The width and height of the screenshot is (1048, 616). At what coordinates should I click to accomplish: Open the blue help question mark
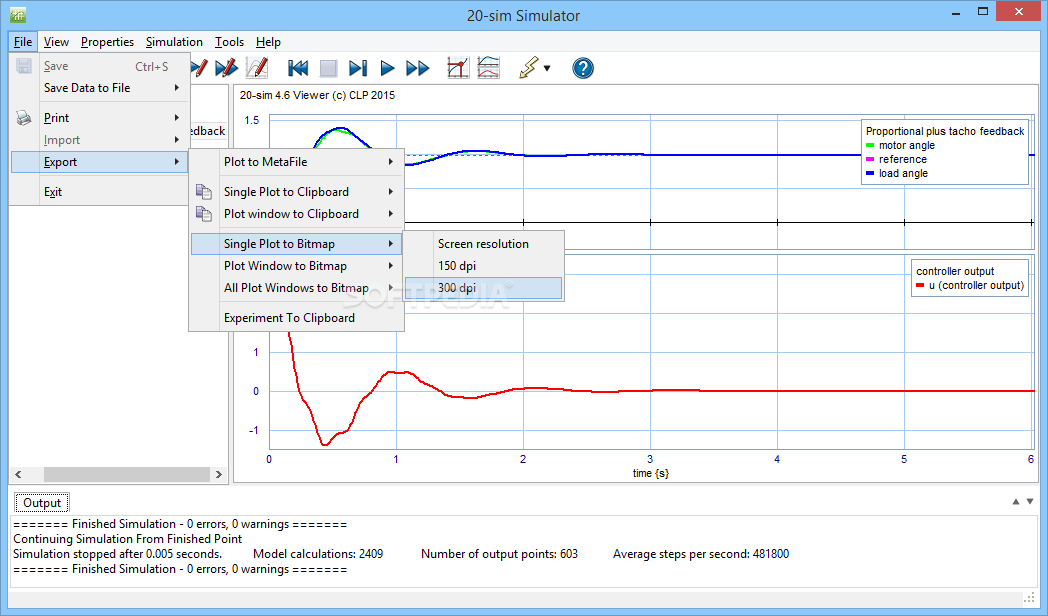point(583,67)
